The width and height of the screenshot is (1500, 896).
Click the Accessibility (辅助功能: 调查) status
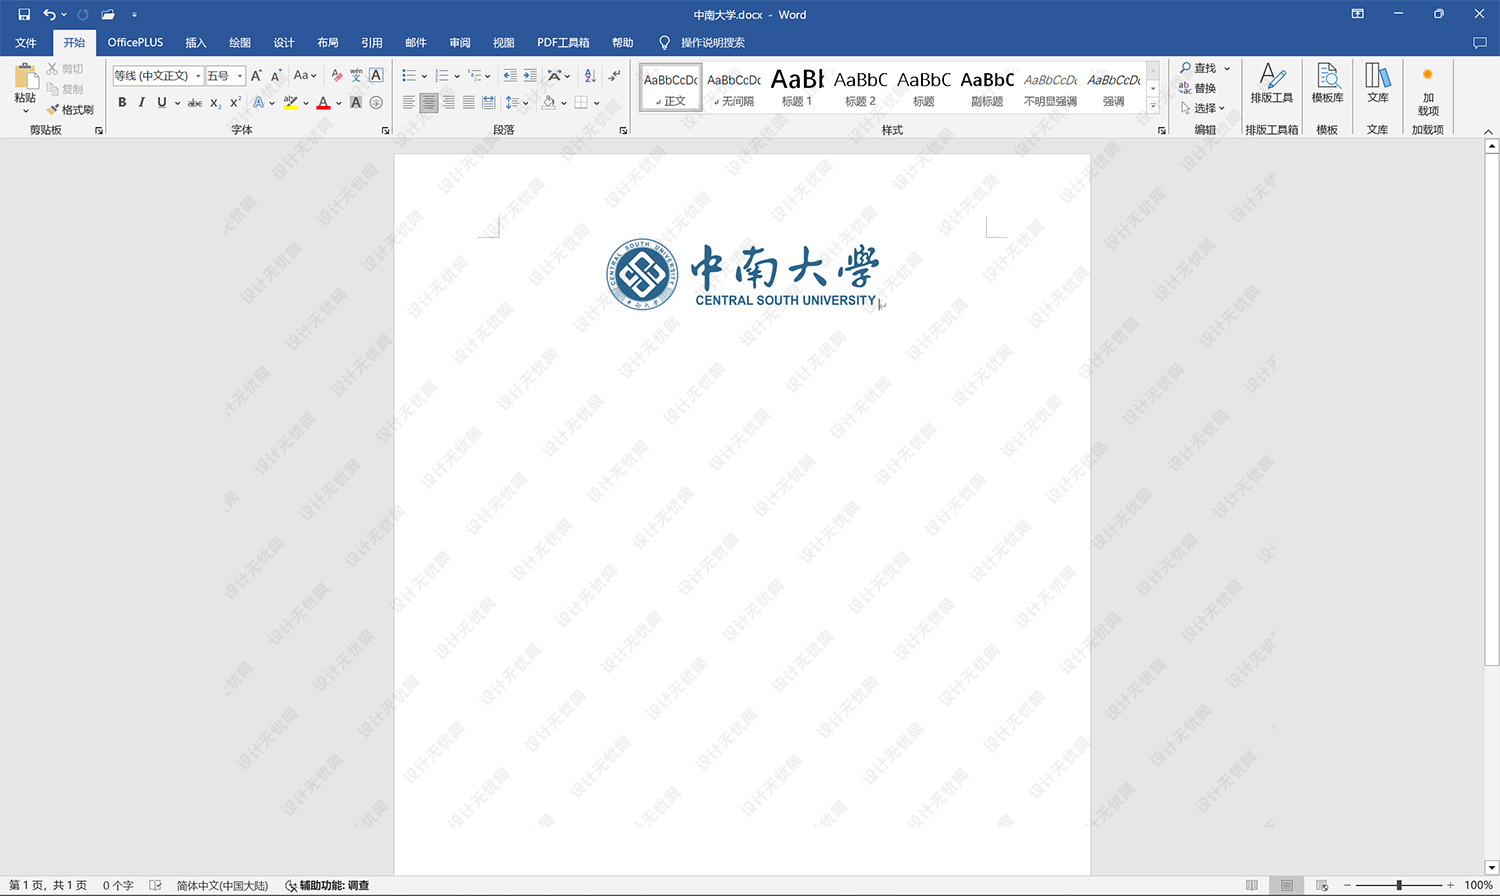tap(327, 885)
